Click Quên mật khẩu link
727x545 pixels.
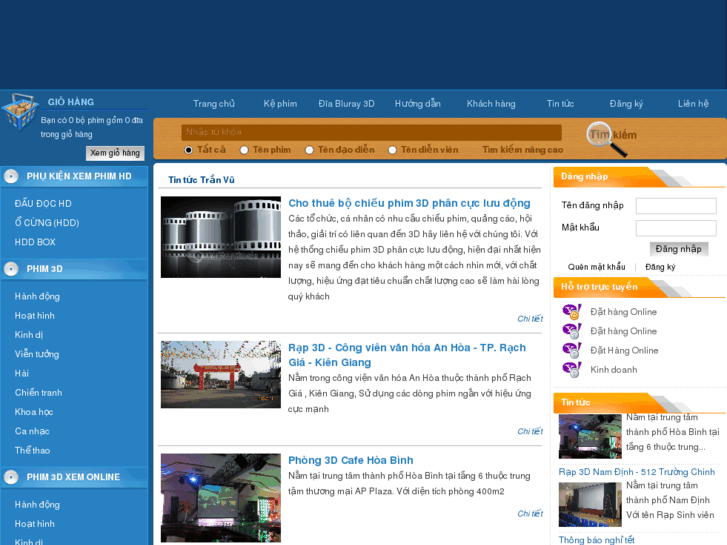pos(596,267)
